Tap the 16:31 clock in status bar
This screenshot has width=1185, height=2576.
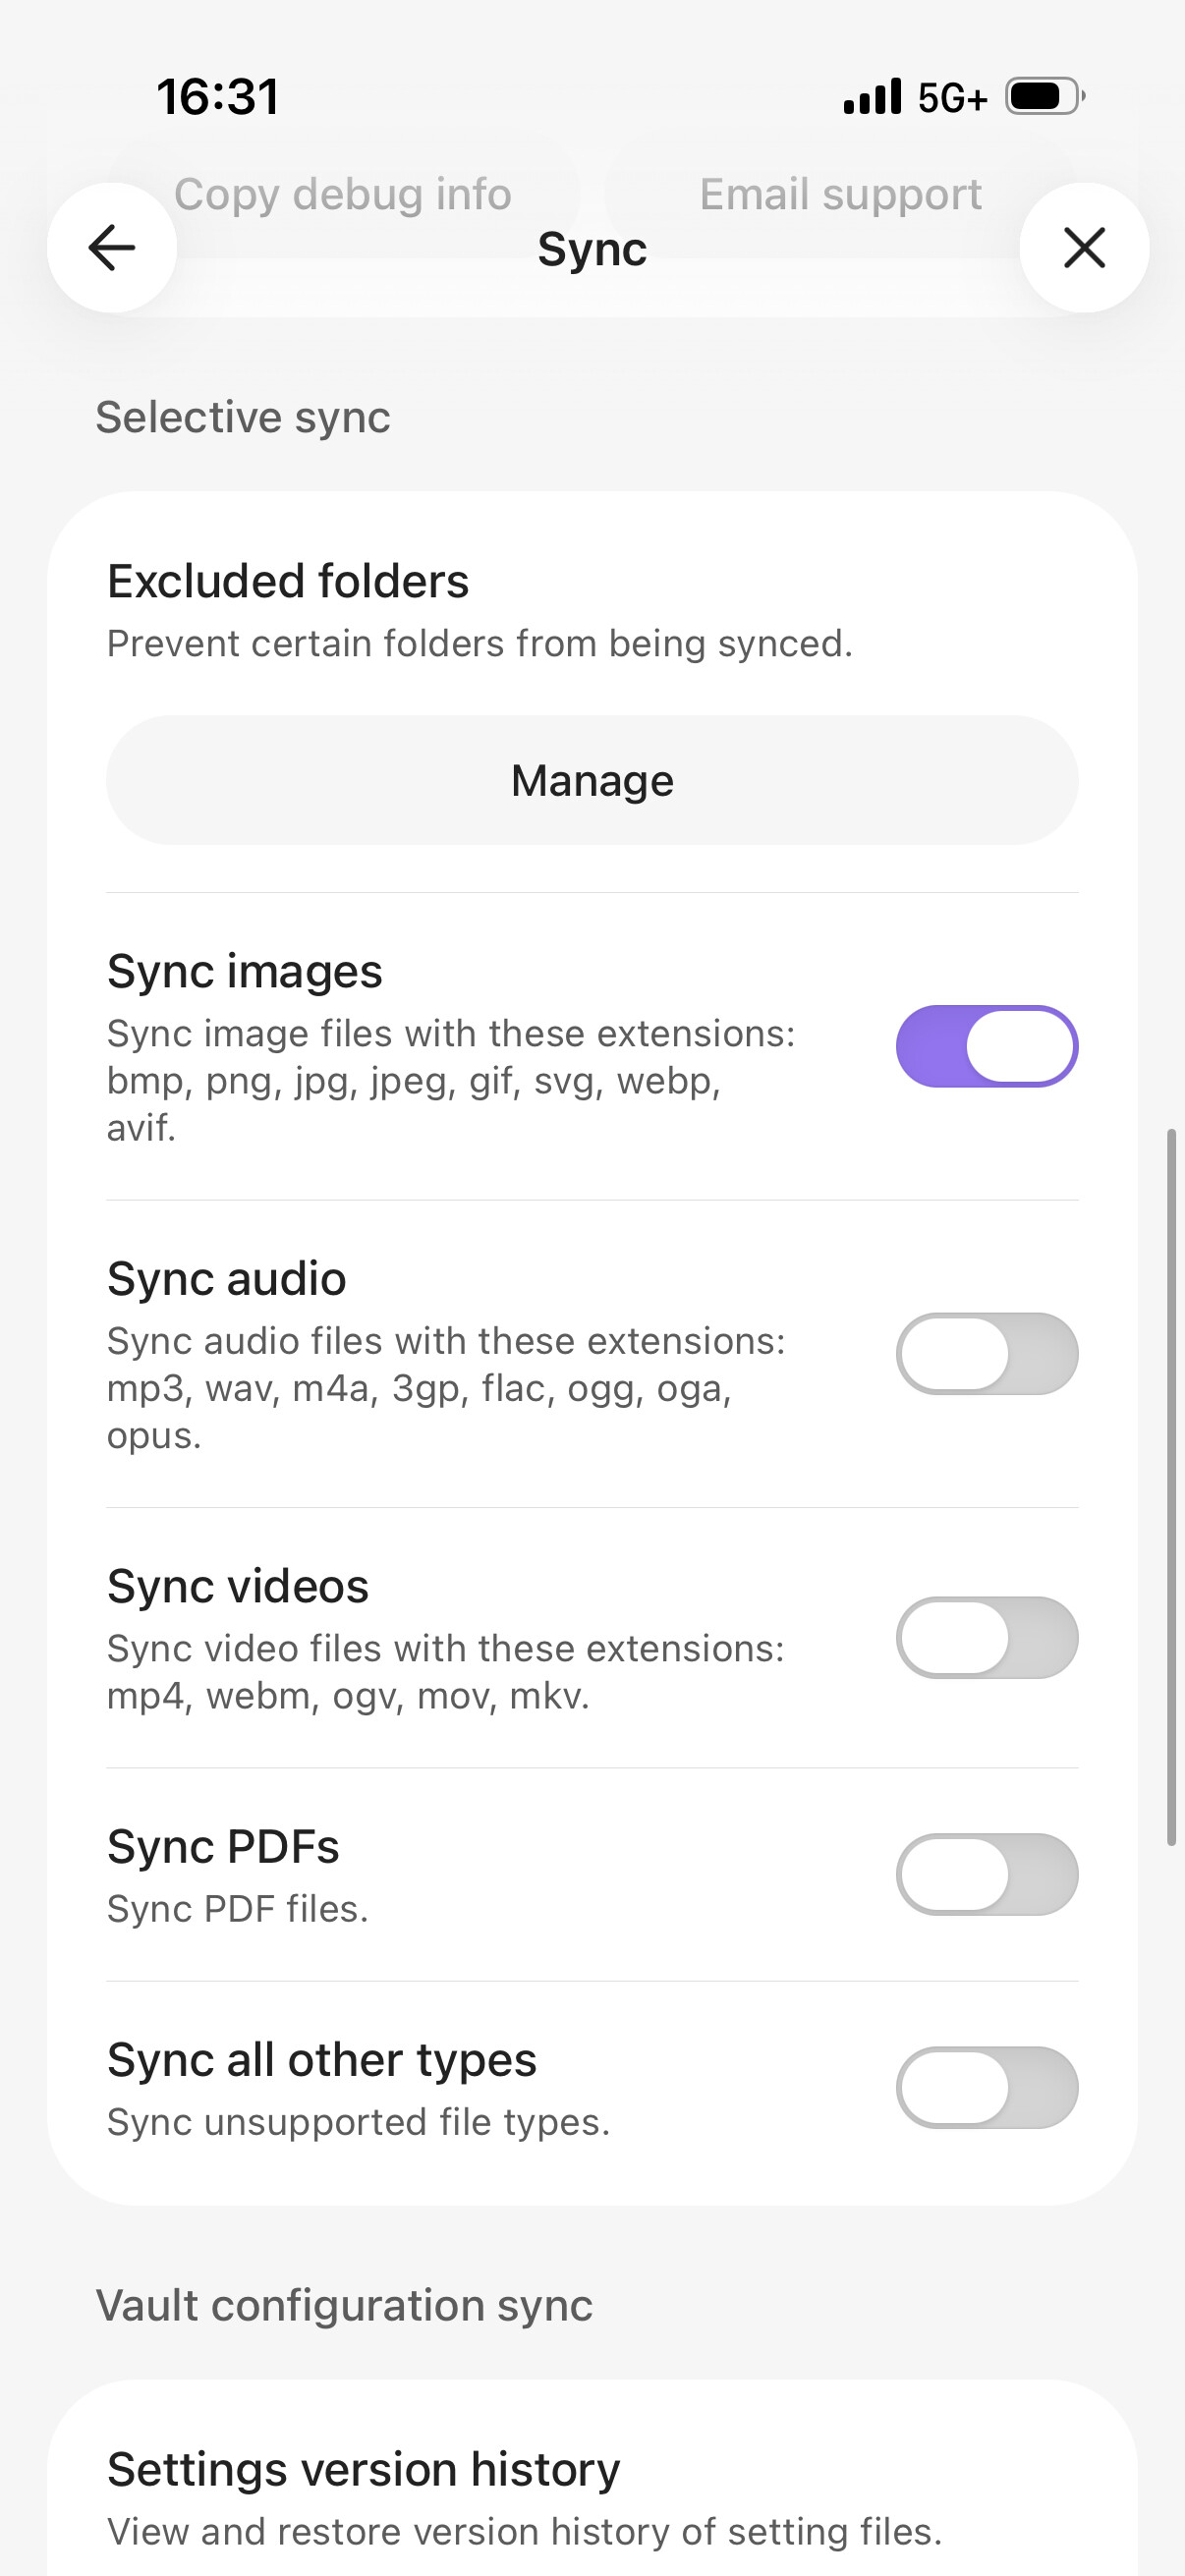(x=218, y=97)
